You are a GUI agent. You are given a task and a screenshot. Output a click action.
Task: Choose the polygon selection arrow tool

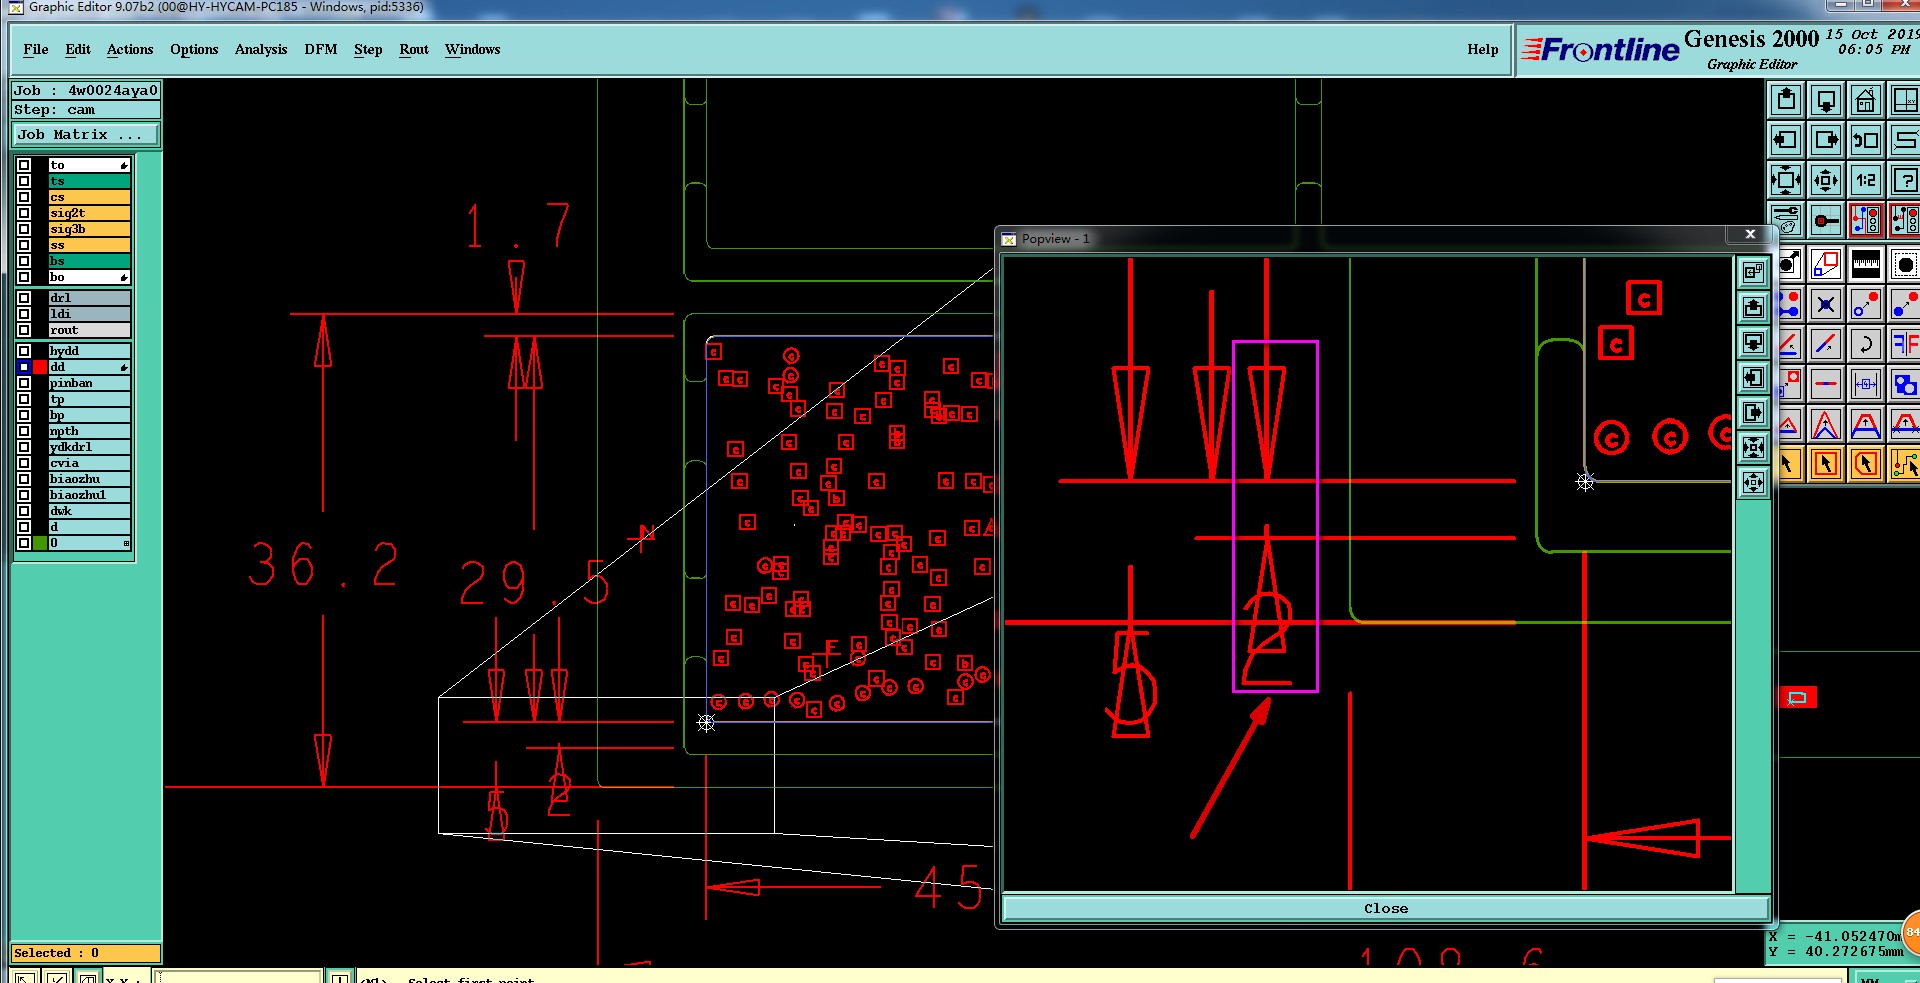(x=1866, y=464)
